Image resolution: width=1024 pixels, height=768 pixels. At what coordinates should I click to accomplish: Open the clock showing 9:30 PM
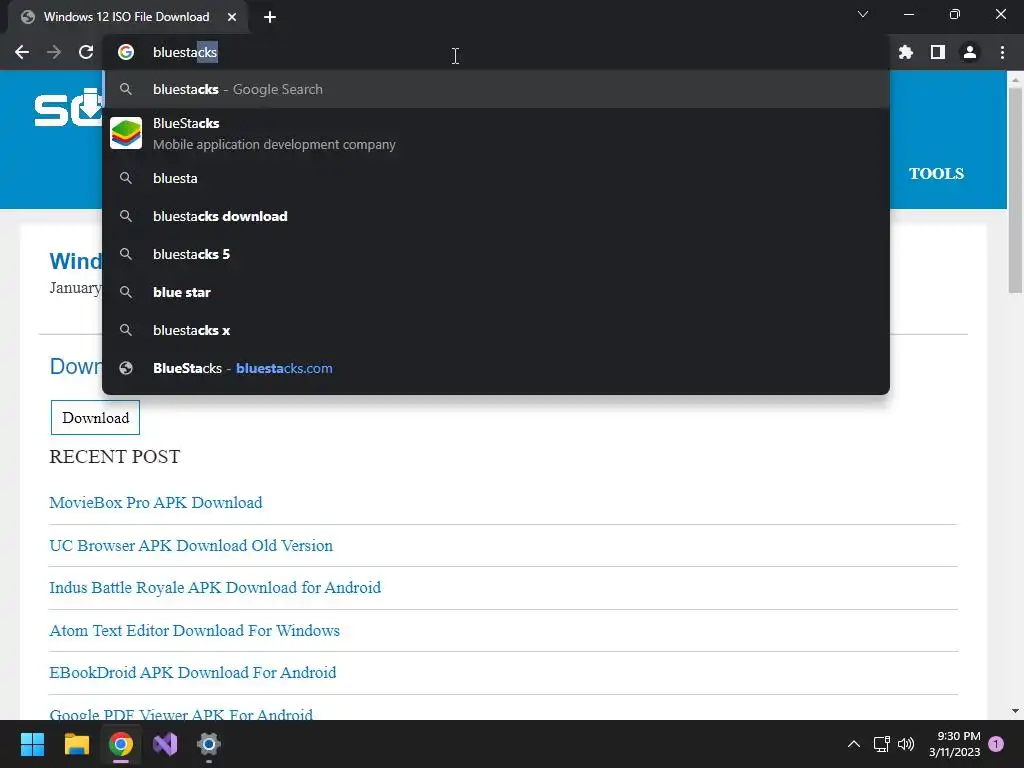click(x=955, y=744)
